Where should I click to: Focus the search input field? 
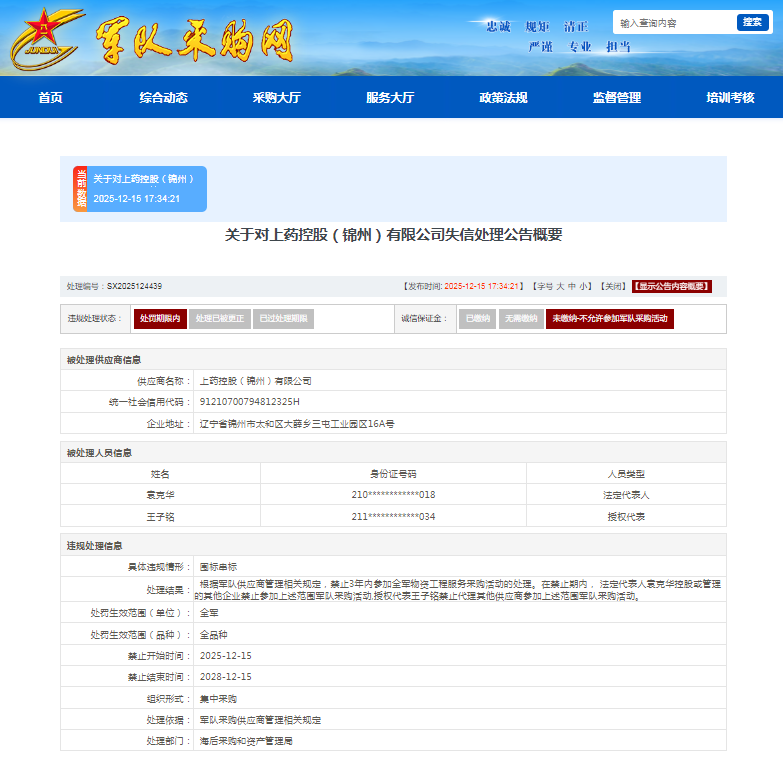pos(675,23)
